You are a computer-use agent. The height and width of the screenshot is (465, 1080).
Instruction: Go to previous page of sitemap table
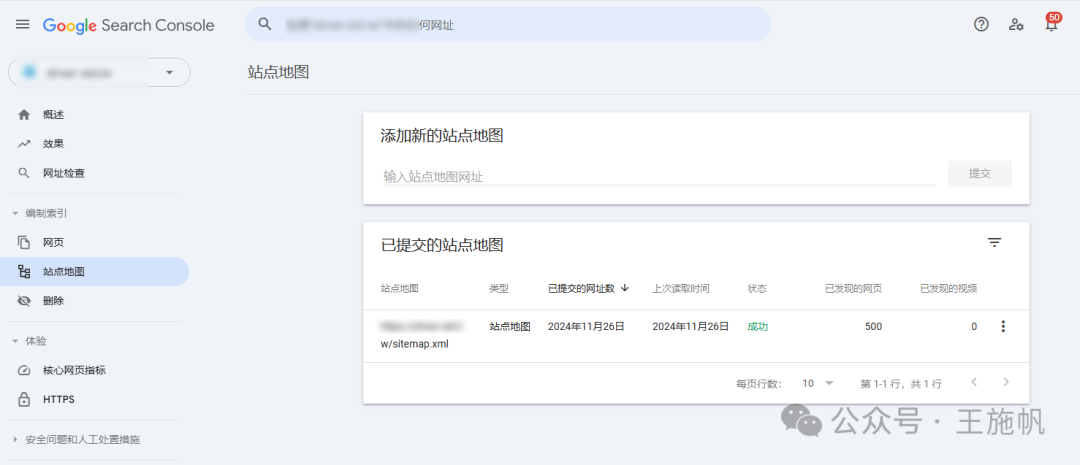click(x=974, y=382)
